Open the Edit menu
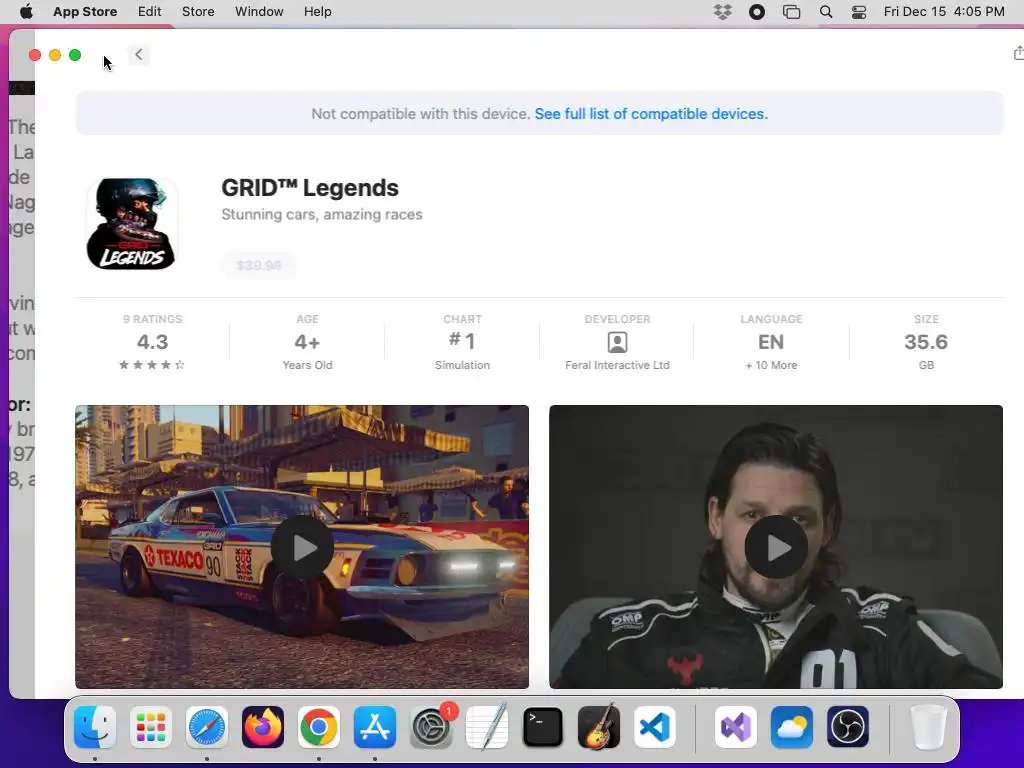The width and height of the screenshot is (1024, 768). click(150, 12)
